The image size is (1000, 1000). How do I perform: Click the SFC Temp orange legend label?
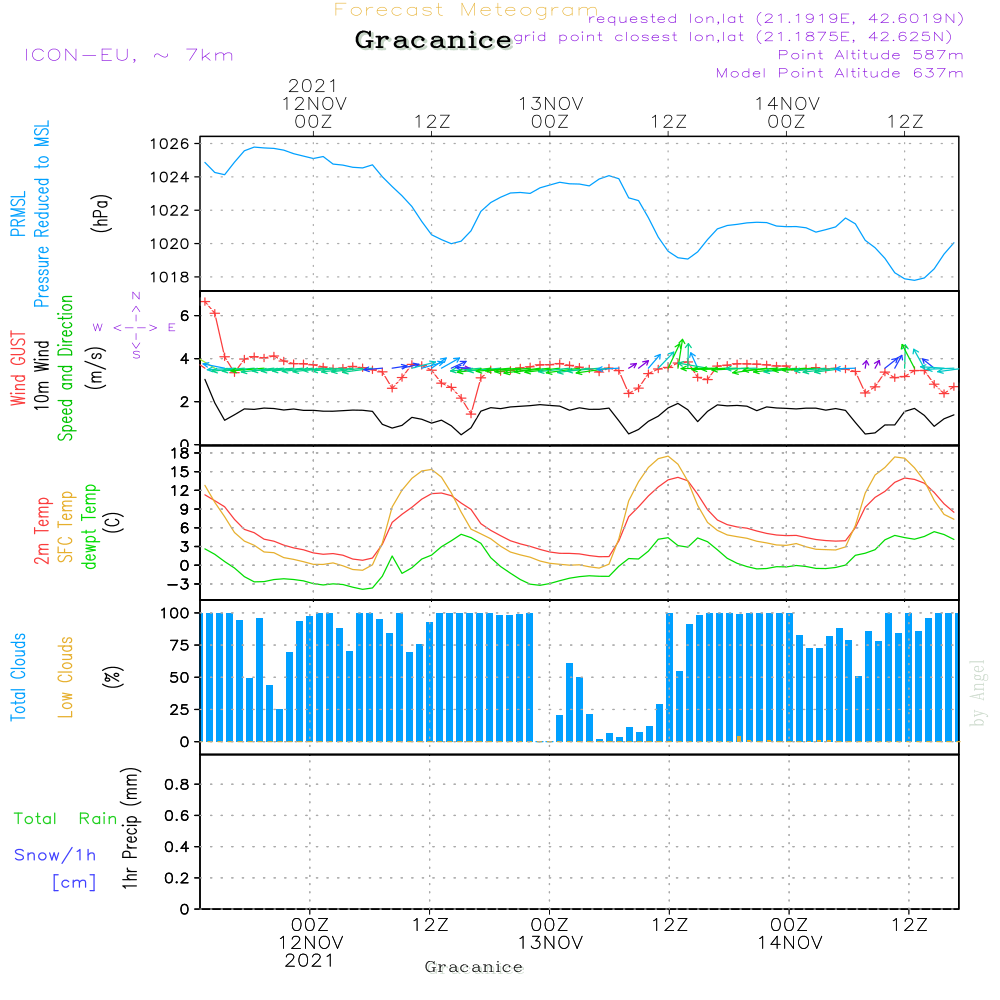pos(66,527)
